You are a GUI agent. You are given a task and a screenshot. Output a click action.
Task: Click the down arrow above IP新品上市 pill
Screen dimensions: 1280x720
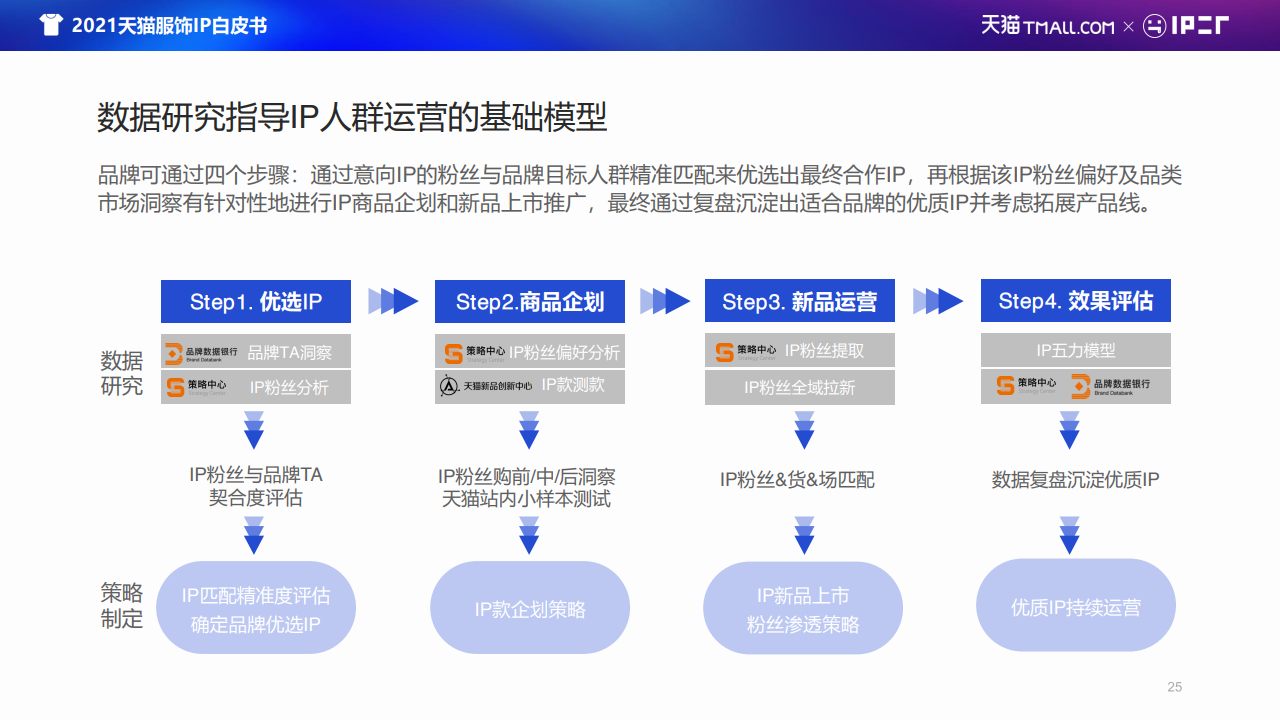[804, 535]
